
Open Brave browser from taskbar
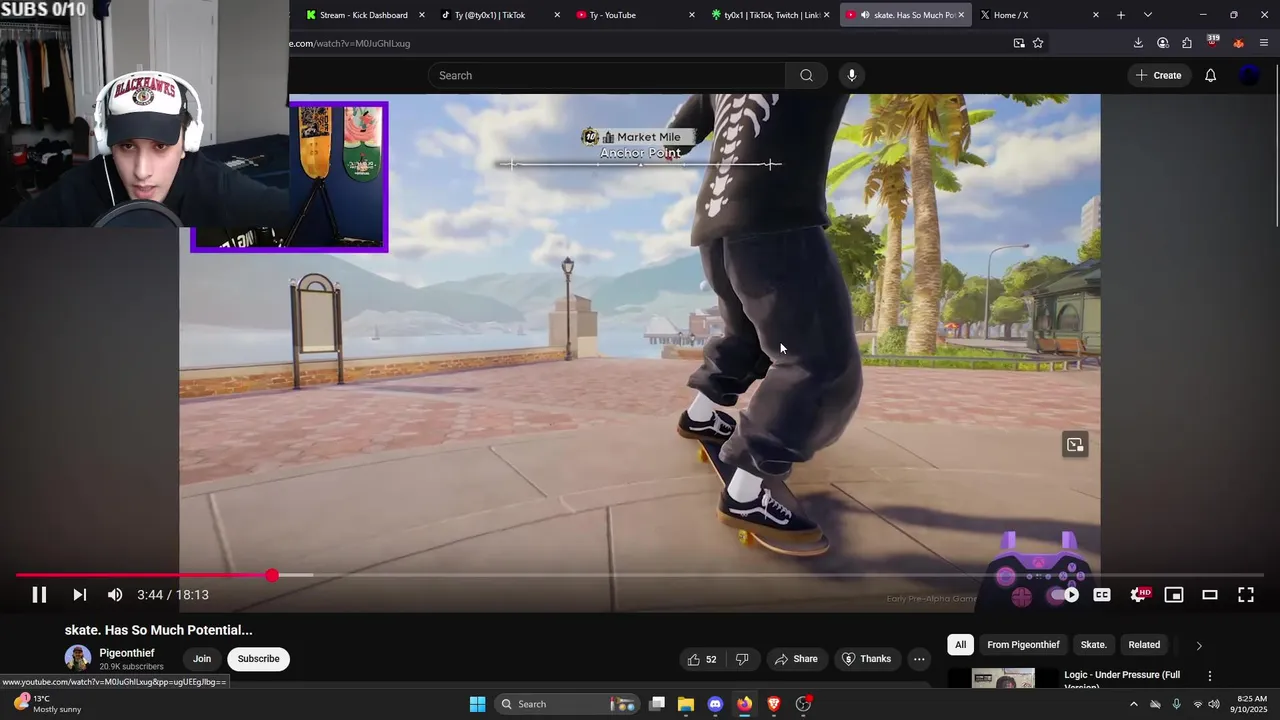pos(774,704)
